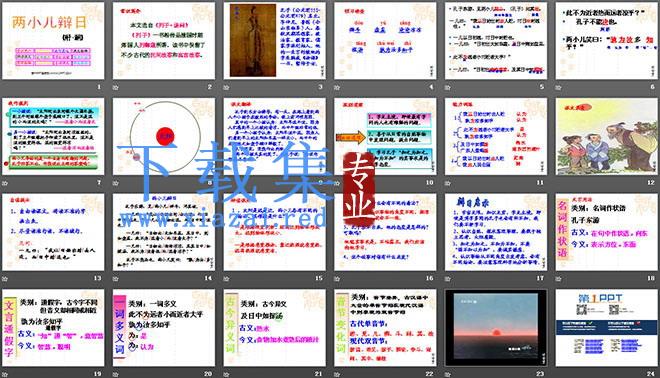The image size is (660, 378).
Task: Select the cartoon illustration slide 12
Action: point(607,137)
